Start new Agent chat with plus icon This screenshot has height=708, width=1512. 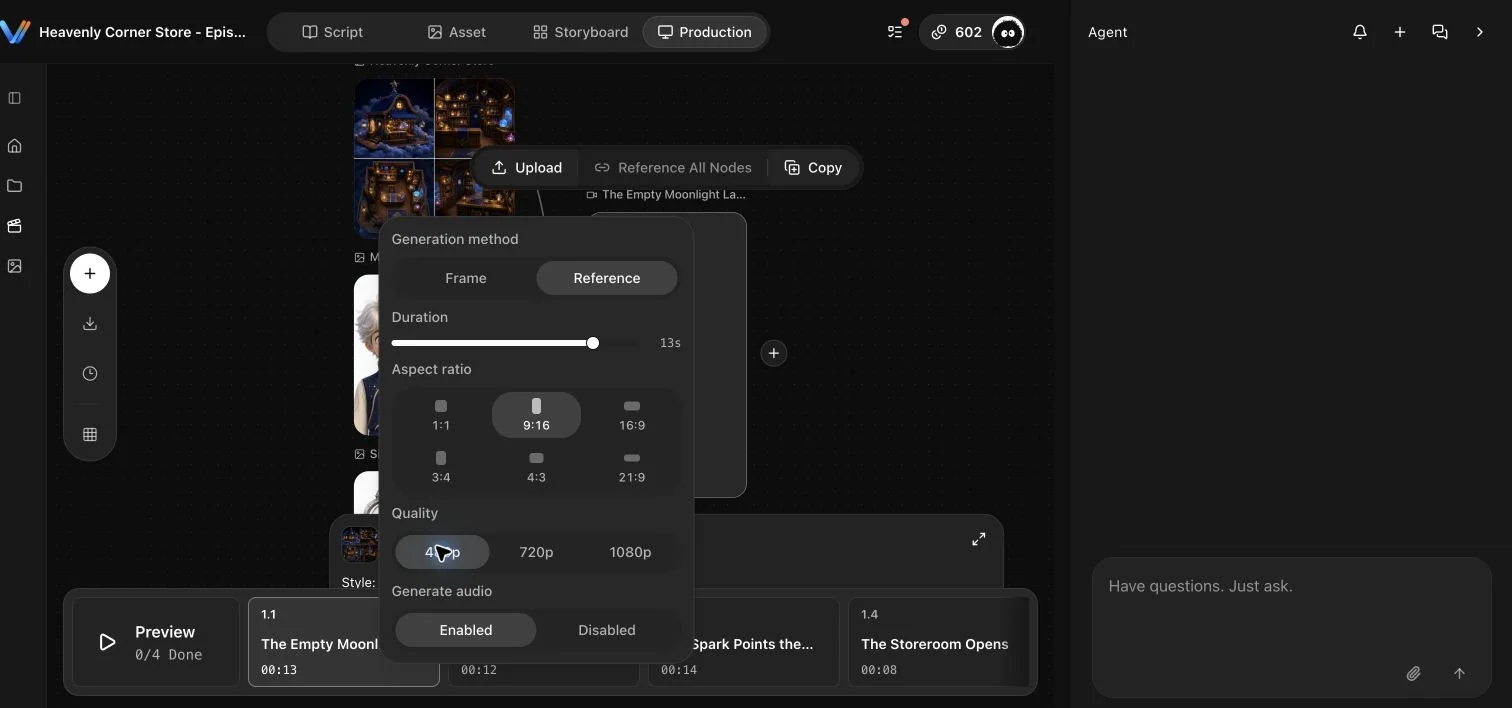(1400, 32)
